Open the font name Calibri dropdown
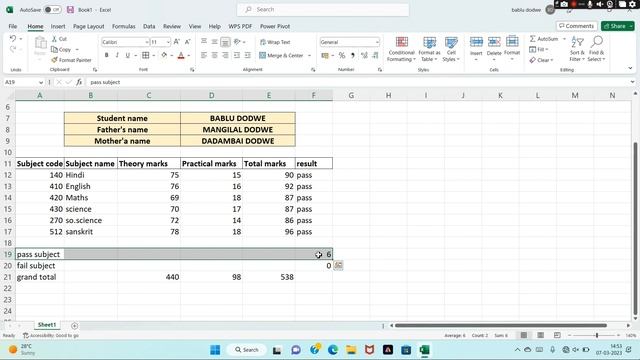 (147, 42)
